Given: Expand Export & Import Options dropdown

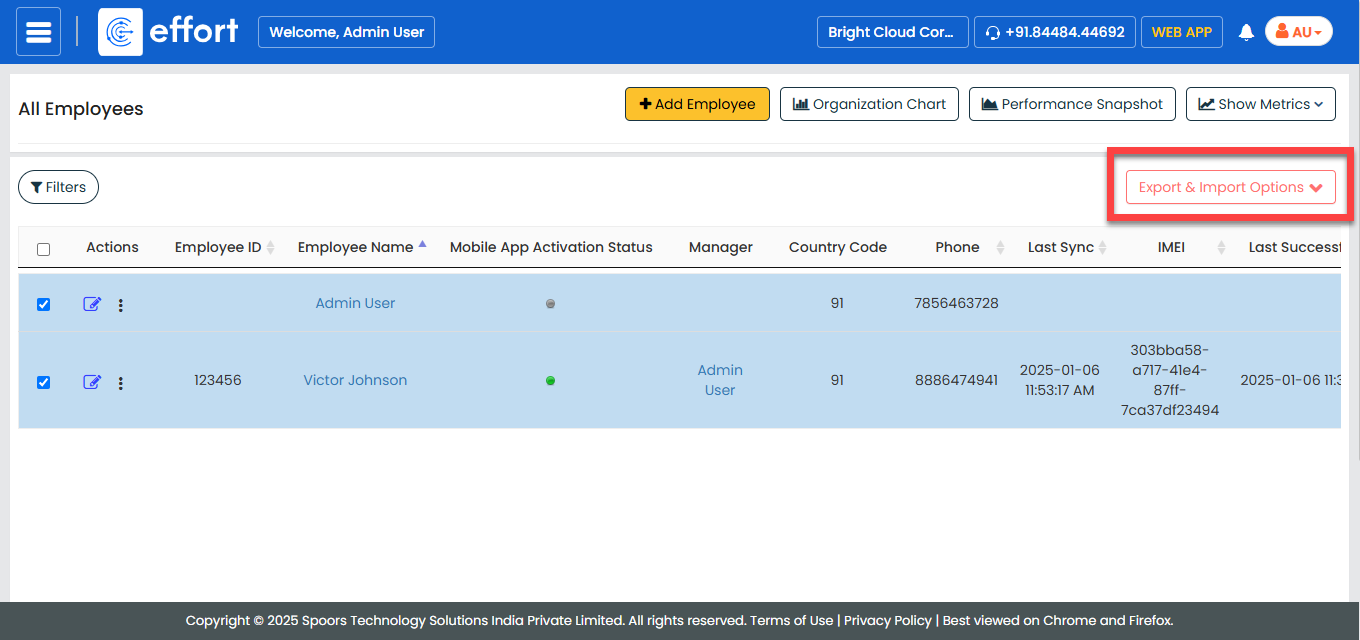Looking at the screenshot, I should [x=1230, y=187].
